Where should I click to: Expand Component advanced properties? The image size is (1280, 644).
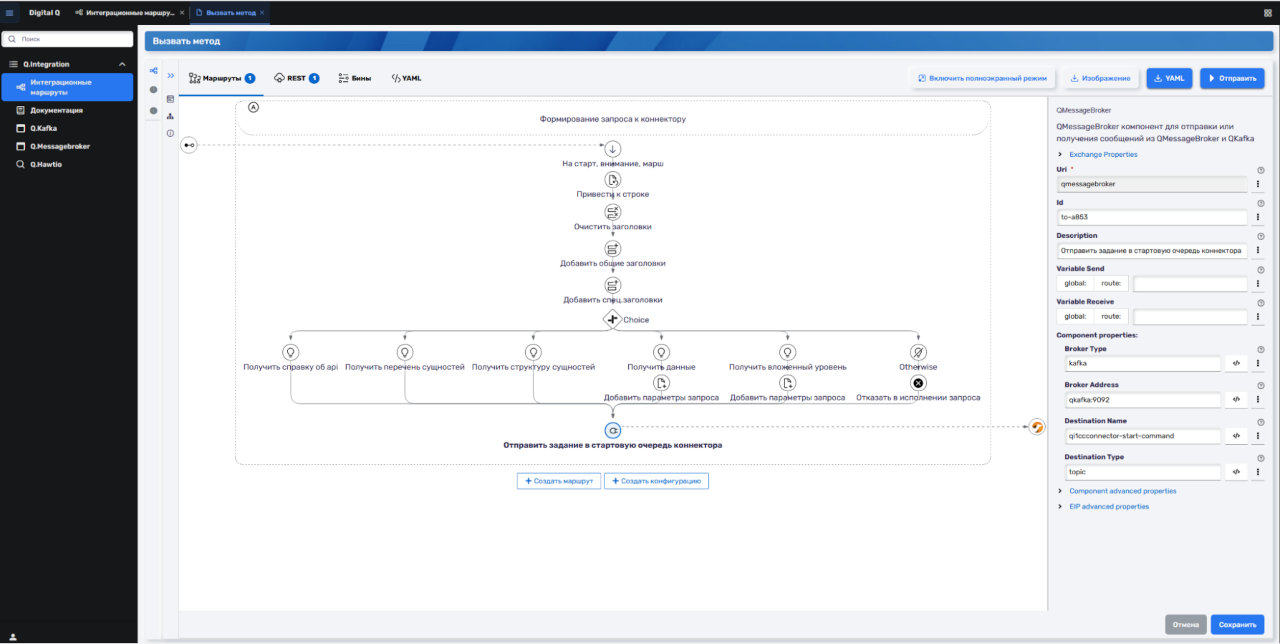click(1117, 491)
